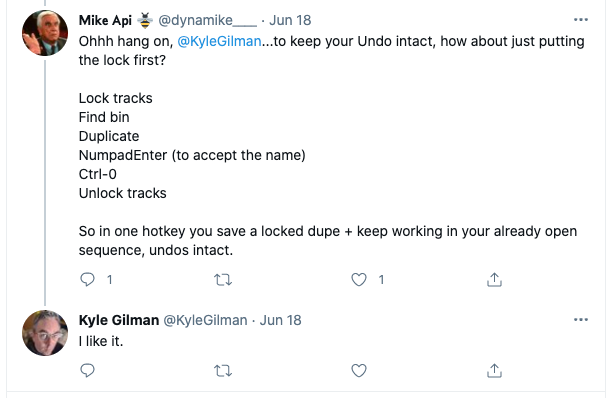Like Mike Api's tweet
Image resolution: width=608 pixels, height=398 pixels.
point(359,279)
